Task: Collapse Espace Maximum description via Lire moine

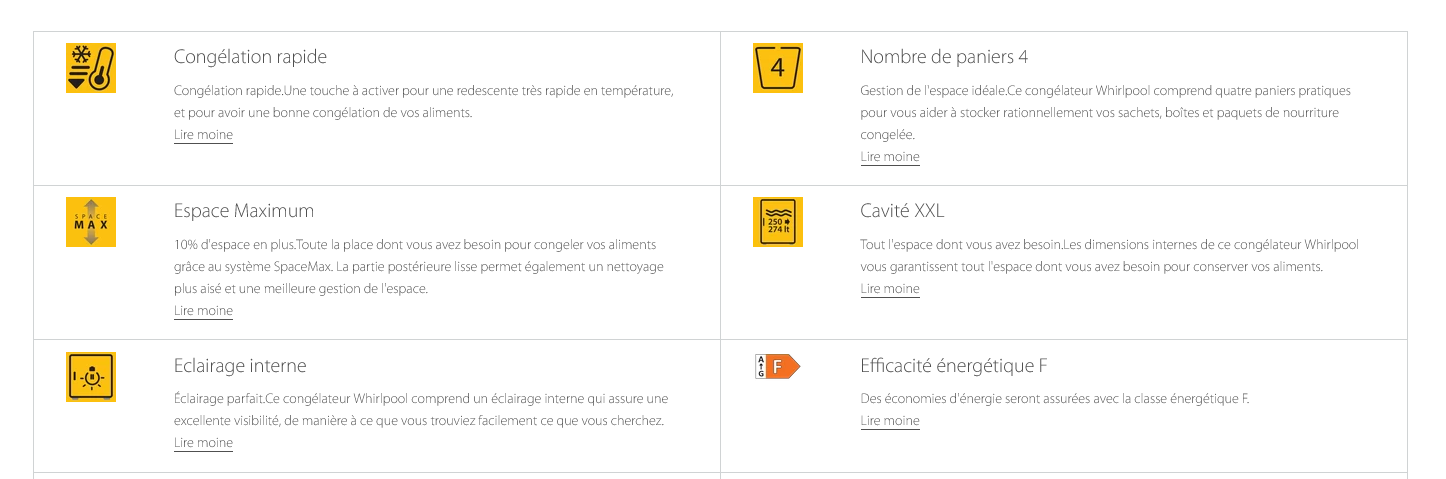Action: [203, 311]
